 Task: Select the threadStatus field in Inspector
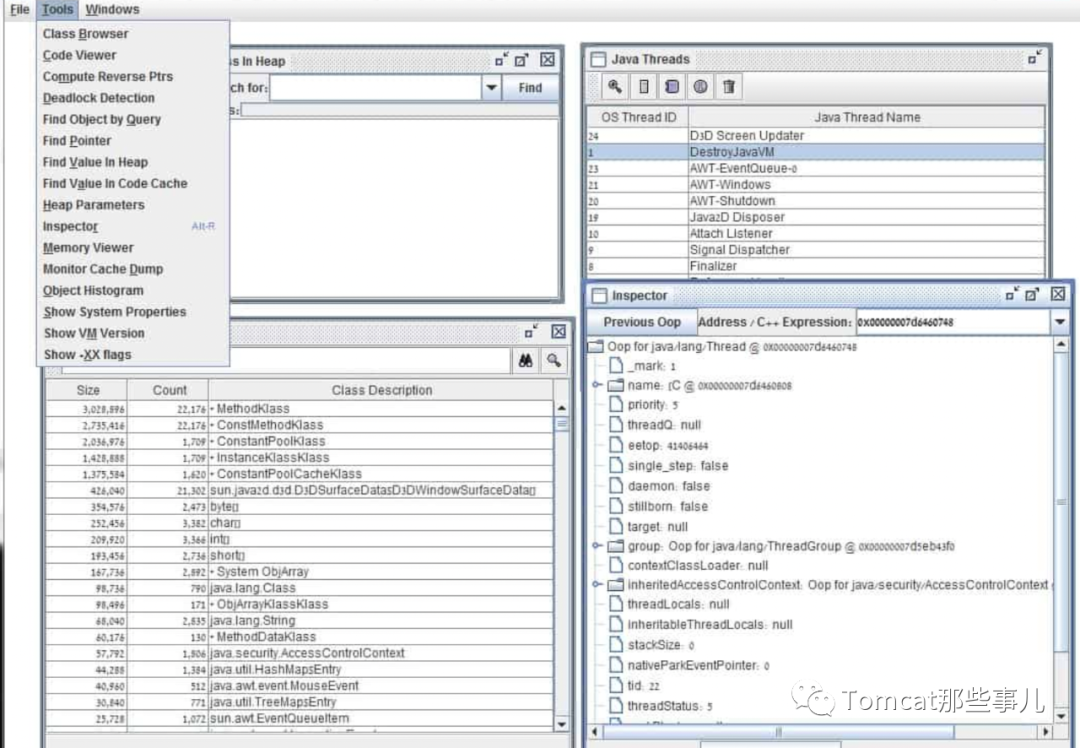click(x=669, y=706)
